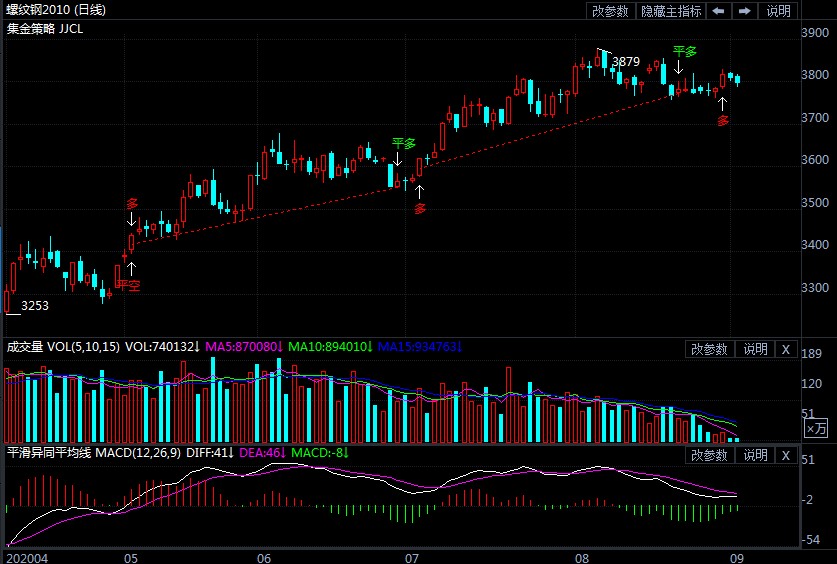
Task: Select the 集金策略 JJCL indicator label
Action: point(45,29)
